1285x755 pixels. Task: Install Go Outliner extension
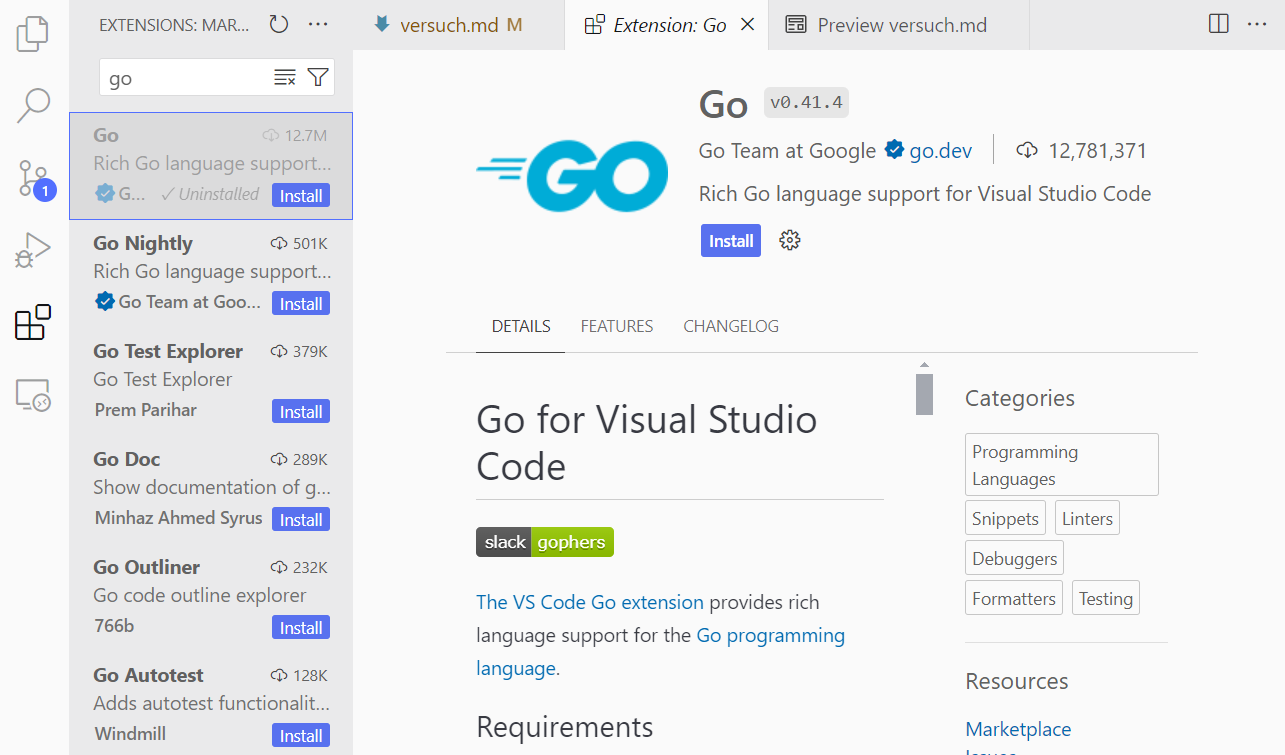[x=301, y=628]
